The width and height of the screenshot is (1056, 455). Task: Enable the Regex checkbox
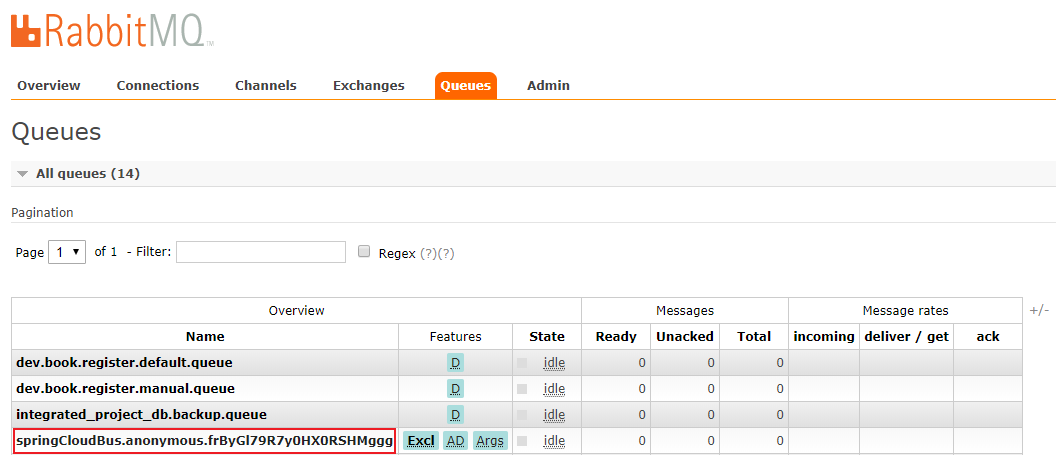pyautogui.click(x=364, y=252)
